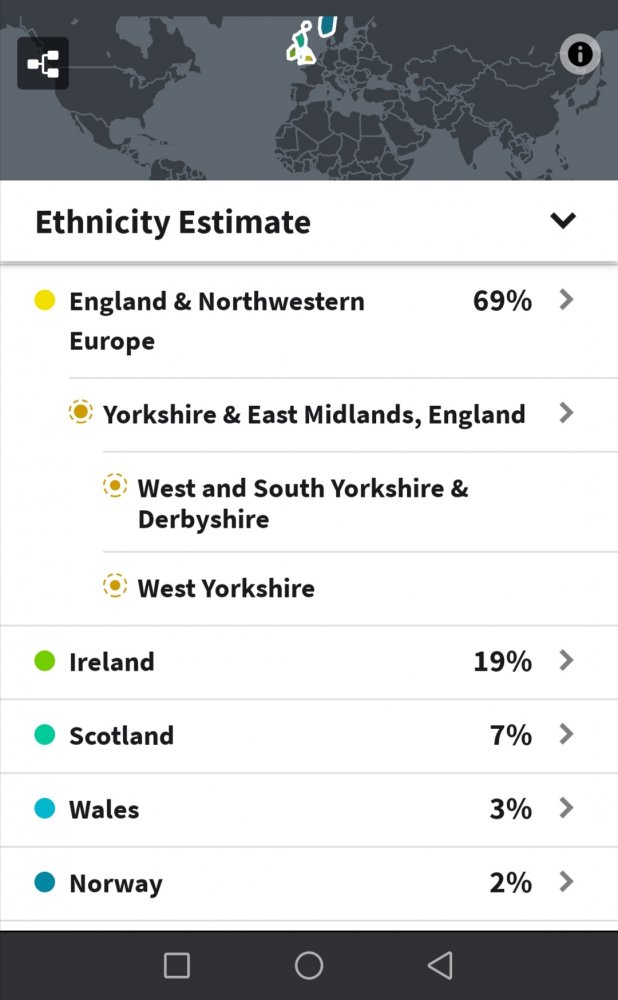The image size is (618, 1000).
Task: Tap the yellow England color dot
Action: point(45,300)
